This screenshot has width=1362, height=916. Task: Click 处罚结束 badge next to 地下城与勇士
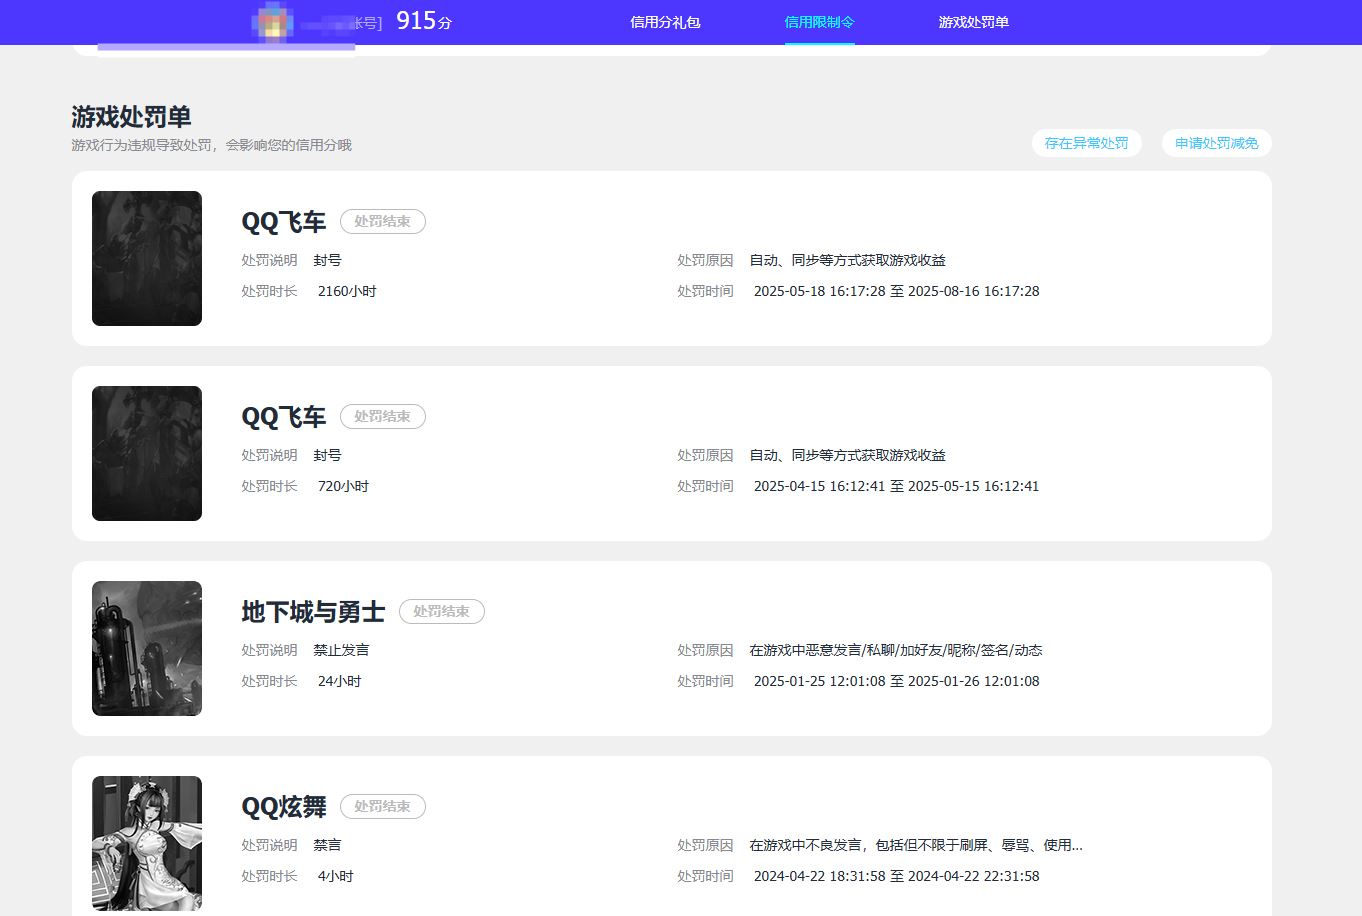pos(441,611)
